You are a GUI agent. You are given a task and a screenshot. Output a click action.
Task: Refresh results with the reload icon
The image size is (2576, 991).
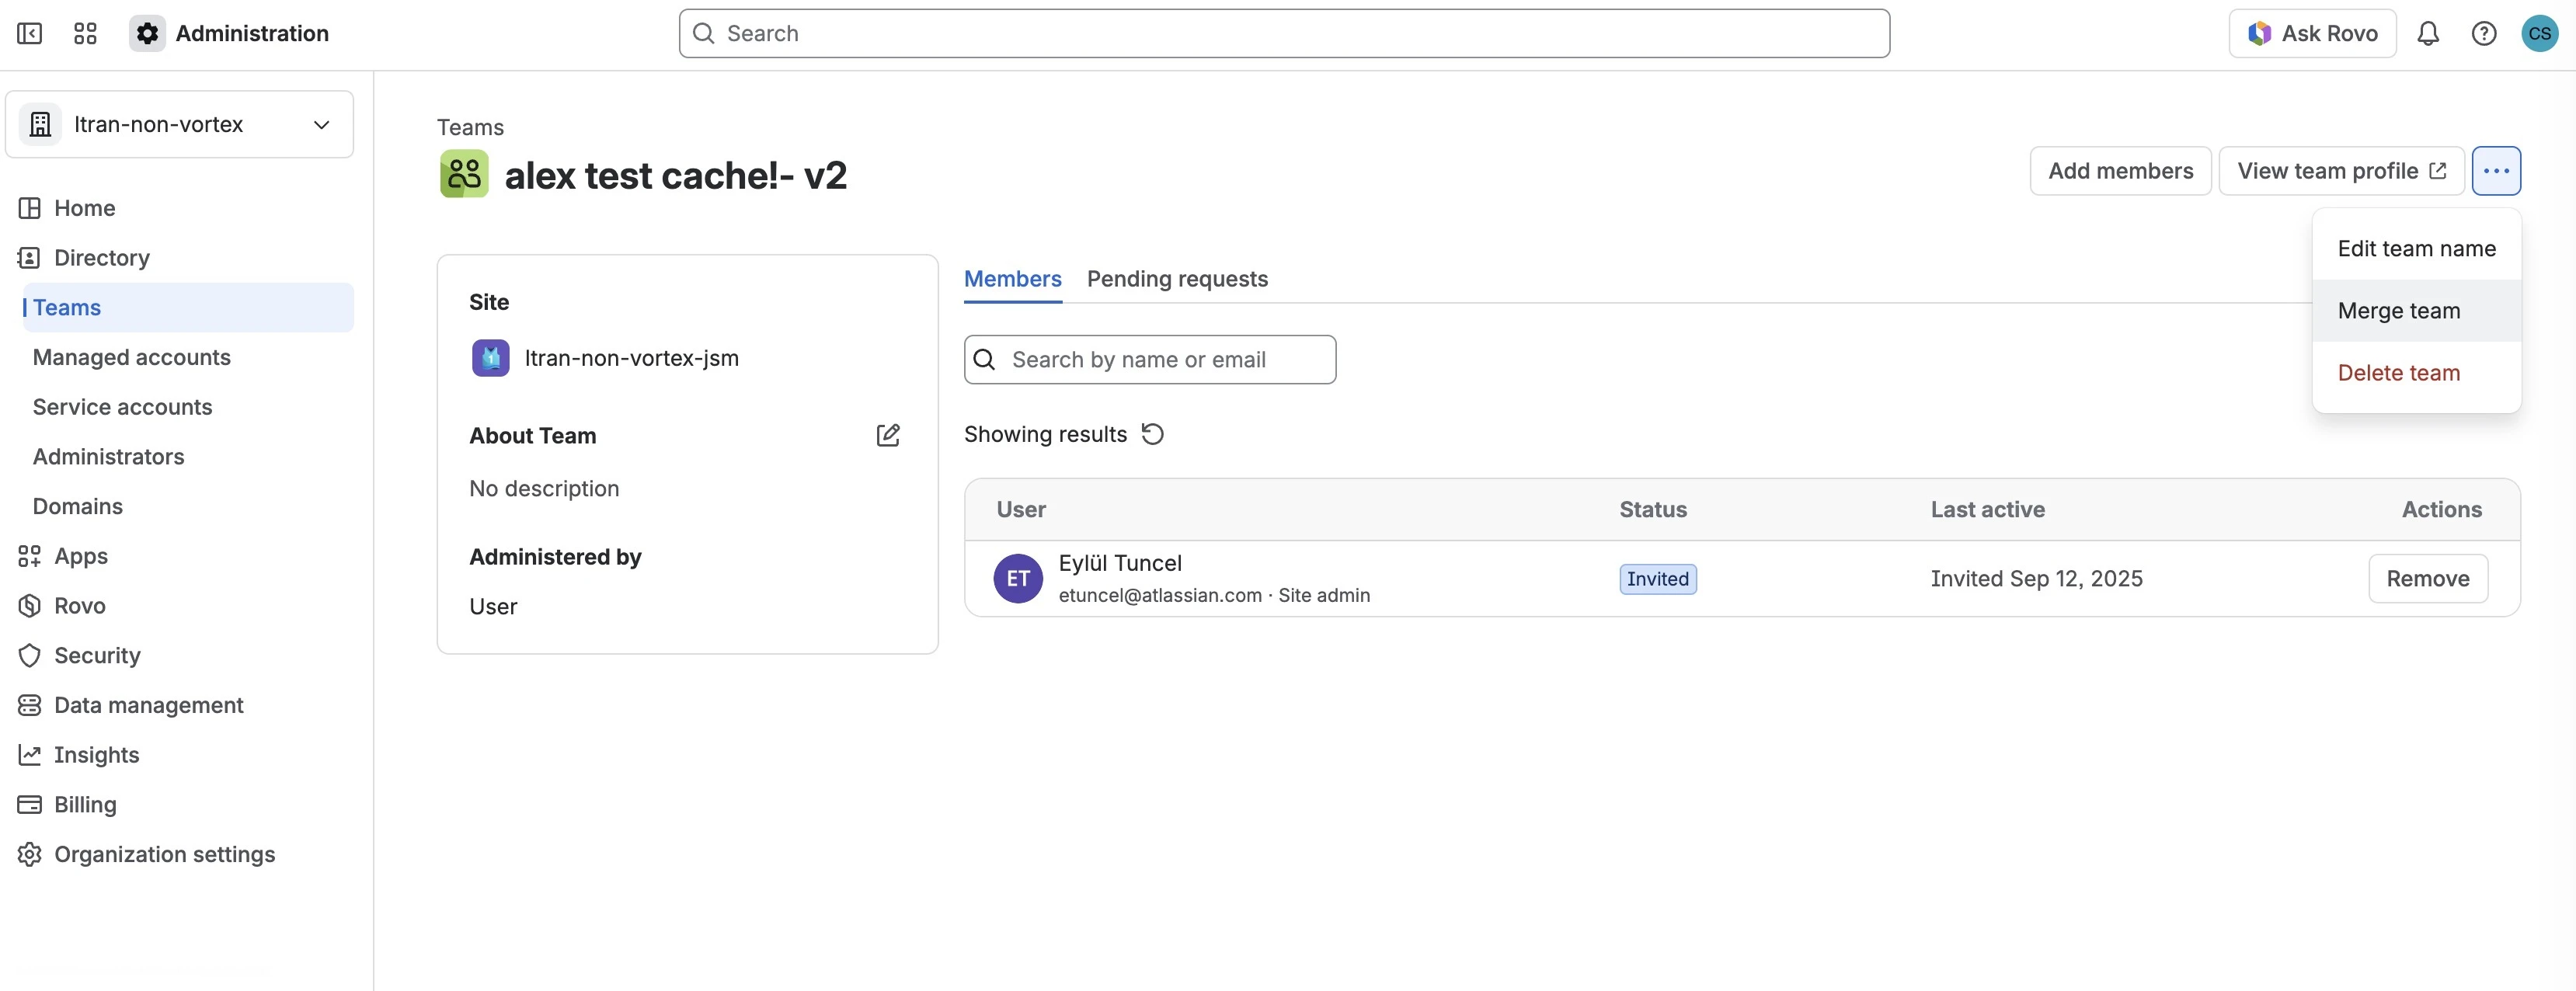pyautogui.click(x=1153, y=434)
